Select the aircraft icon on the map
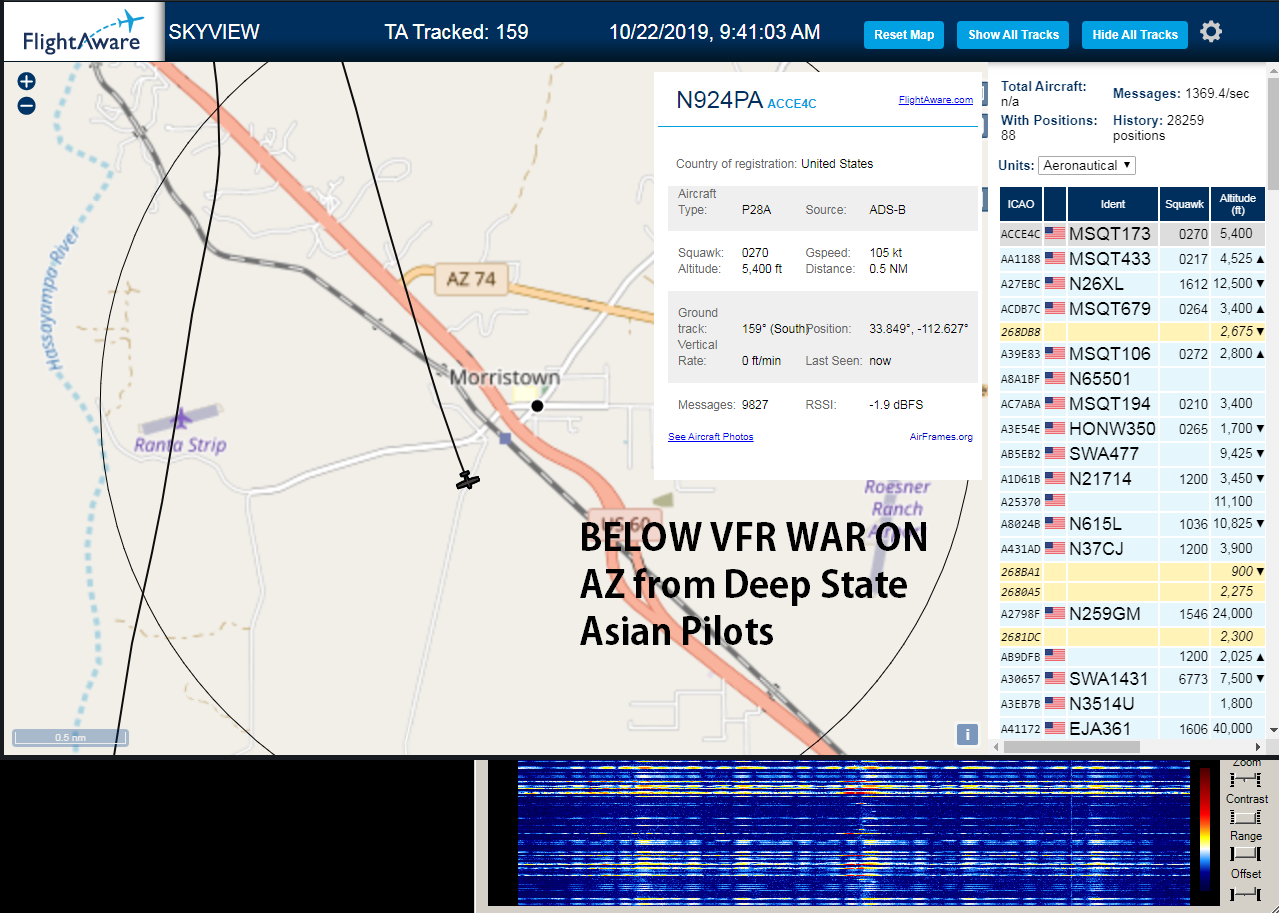 pos(467,480)
